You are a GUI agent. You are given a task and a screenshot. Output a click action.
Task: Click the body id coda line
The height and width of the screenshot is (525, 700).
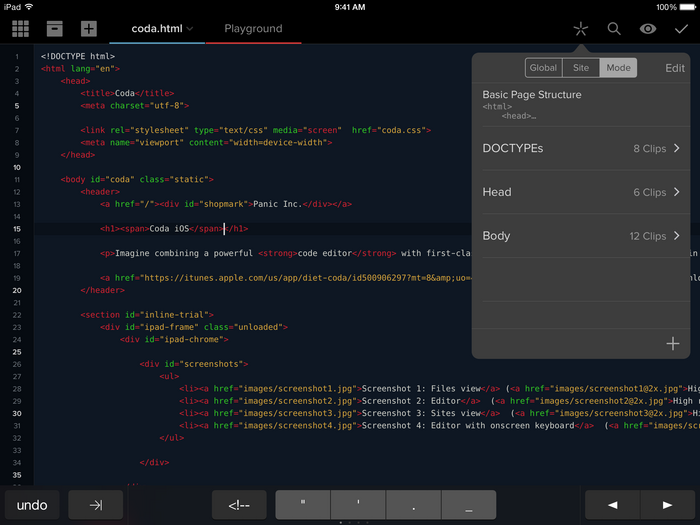point(137,179)
